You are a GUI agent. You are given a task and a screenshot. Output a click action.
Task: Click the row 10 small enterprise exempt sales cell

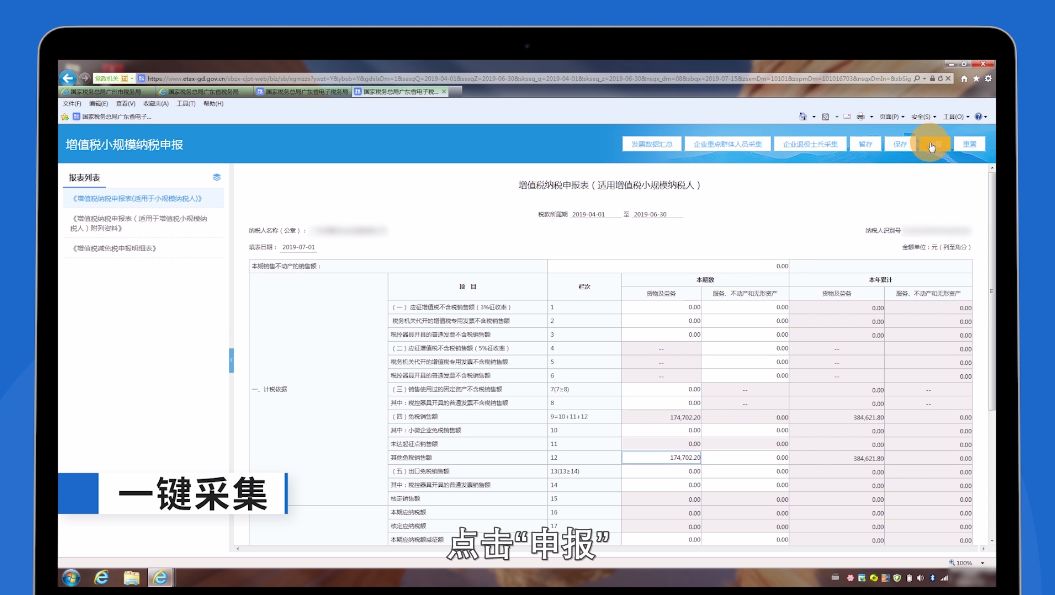click(661, 430)
